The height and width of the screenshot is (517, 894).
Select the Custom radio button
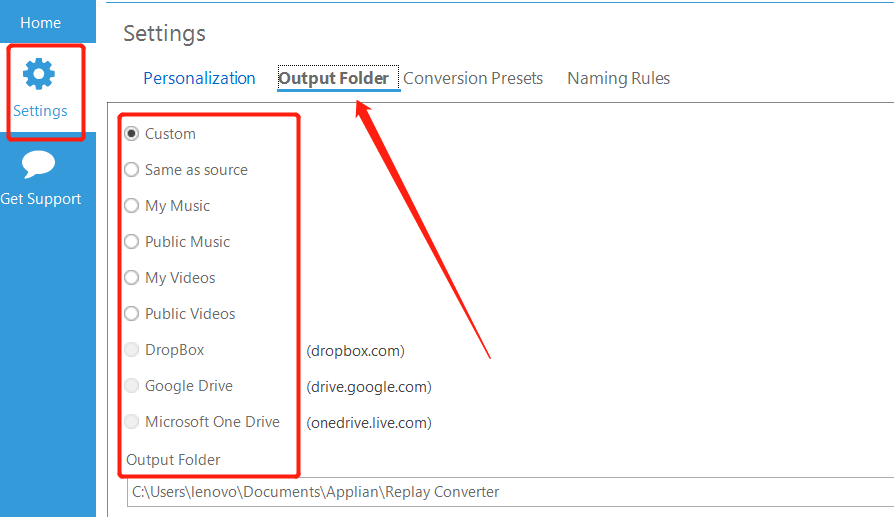[132, 134]
